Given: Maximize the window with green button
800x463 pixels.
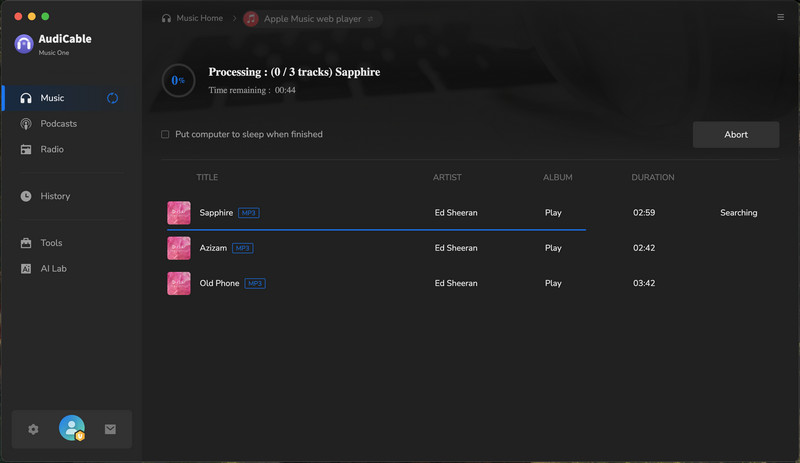Looking at the screenshot, I should (x=45, y=16).
